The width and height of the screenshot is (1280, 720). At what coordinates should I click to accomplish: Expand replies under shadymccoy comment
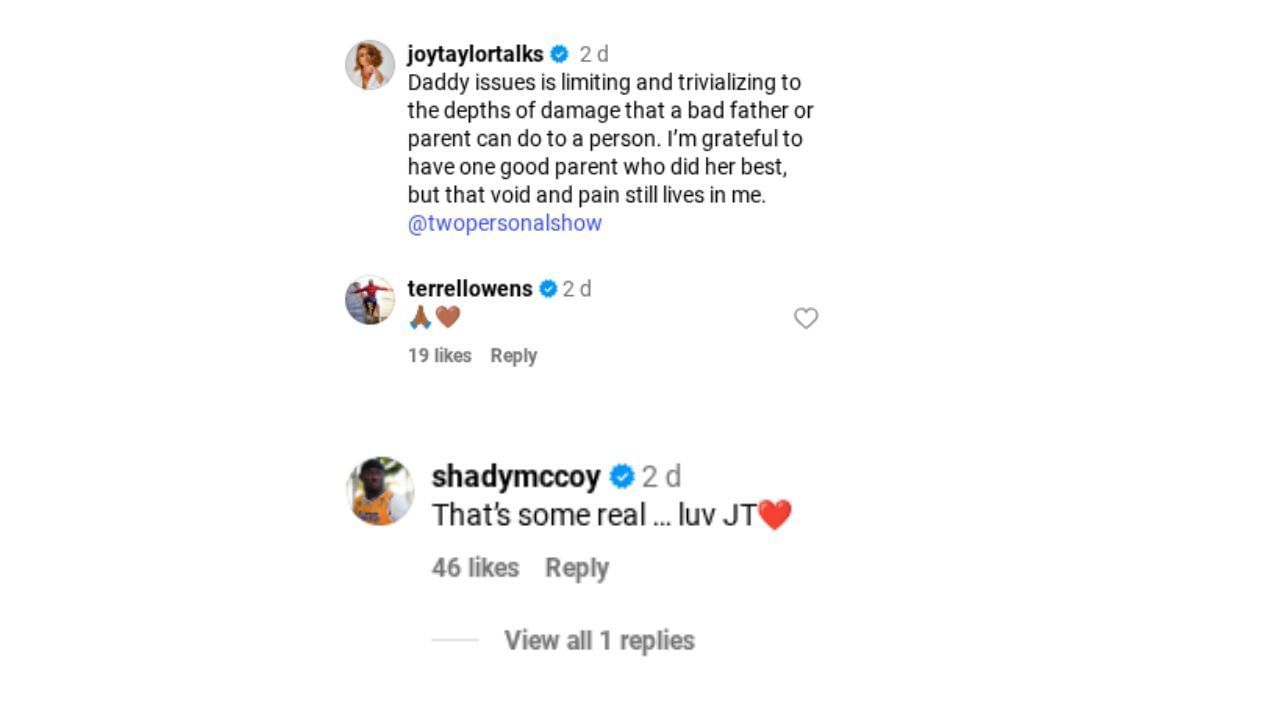(598, 640)
